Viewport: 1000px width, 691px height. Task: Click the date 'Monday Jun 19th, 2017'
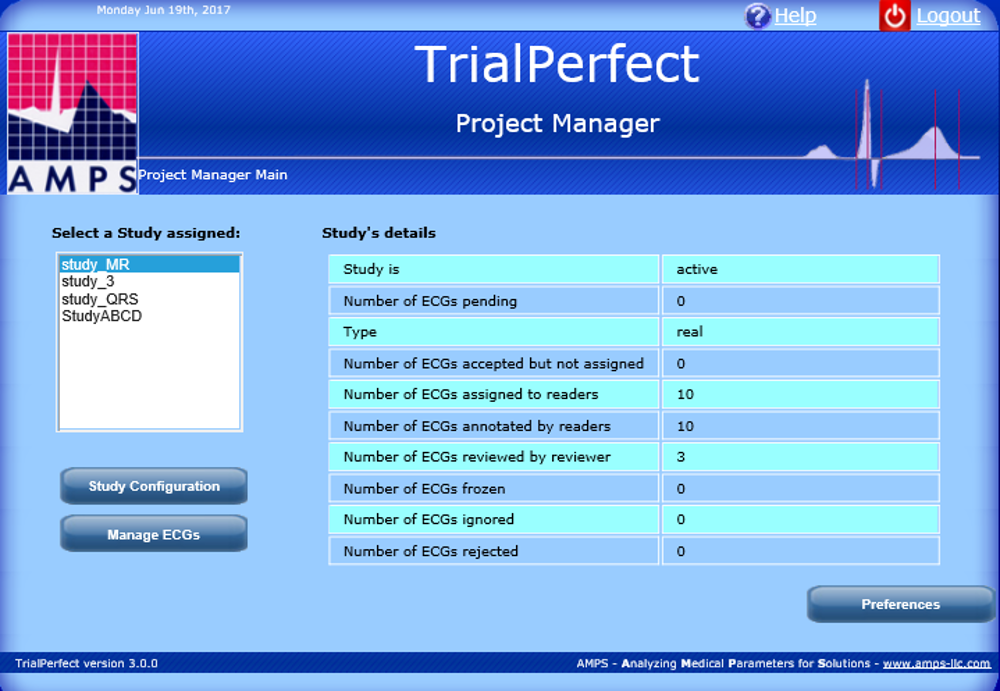[163, 10]
